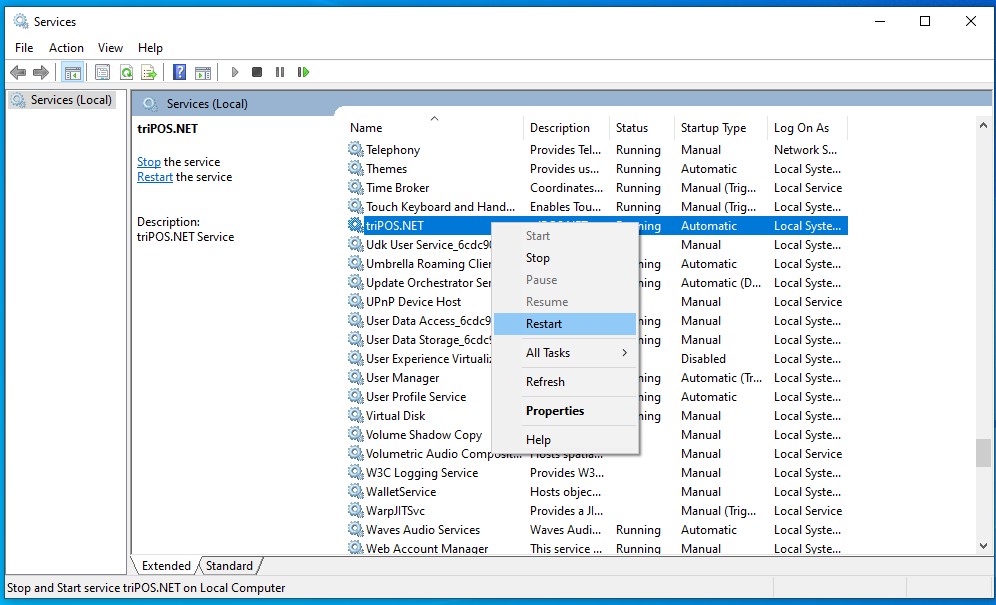Click the gear icon beside Virtual Disk
The width and height of the screenshot is (996, 605).
(x=356, y=416)
